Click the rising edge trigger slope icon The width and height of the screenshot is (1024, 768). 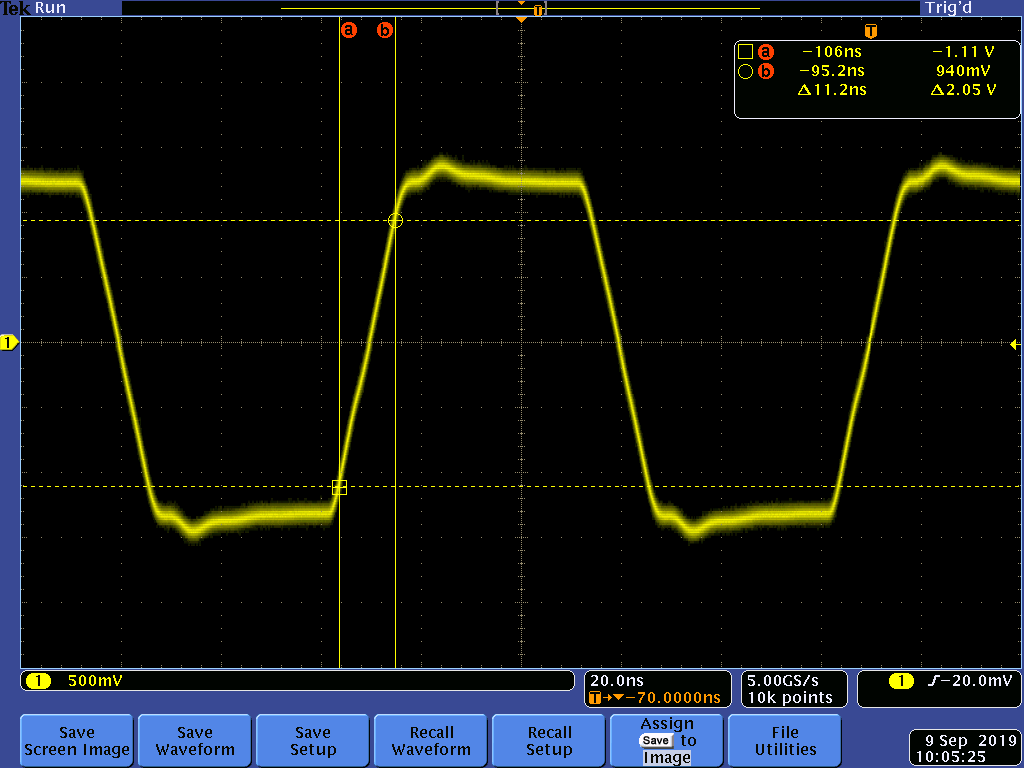[935, 681]
